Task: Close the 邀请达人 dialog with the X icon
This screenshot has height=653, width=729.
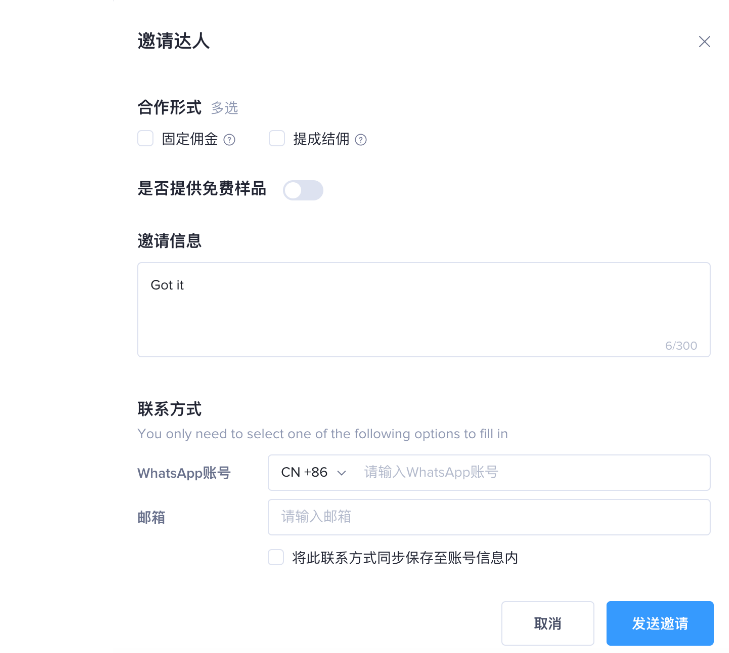Action: point(704,42)
